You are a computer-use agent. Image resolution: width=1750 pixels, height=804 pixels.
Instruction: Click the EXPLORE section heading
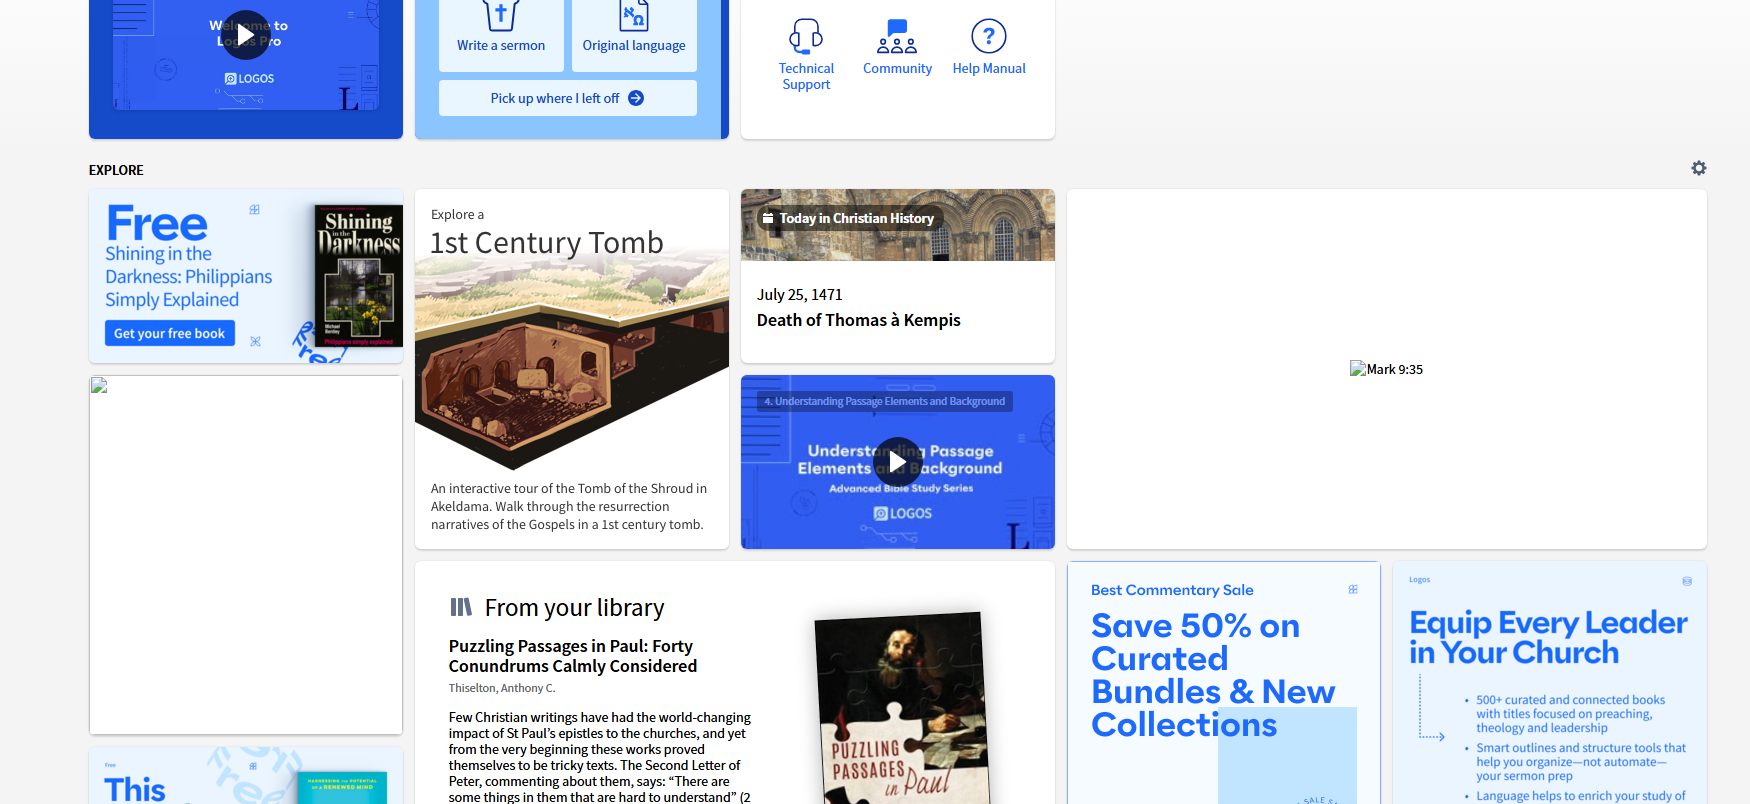(x=116, y=170)
